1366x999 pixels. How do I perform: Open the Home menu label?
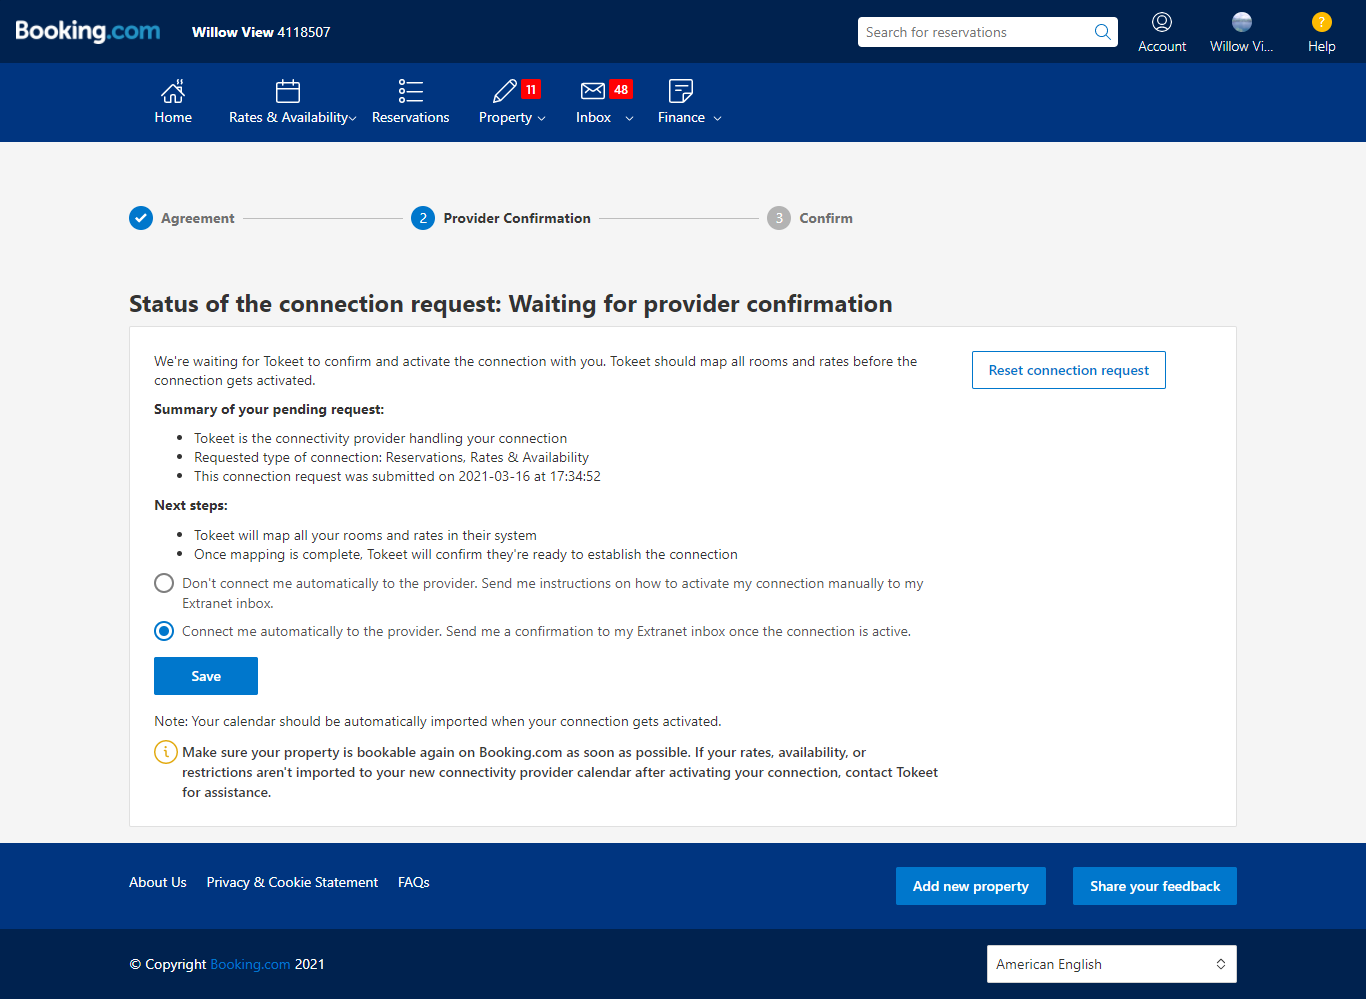tap(173, 117)
